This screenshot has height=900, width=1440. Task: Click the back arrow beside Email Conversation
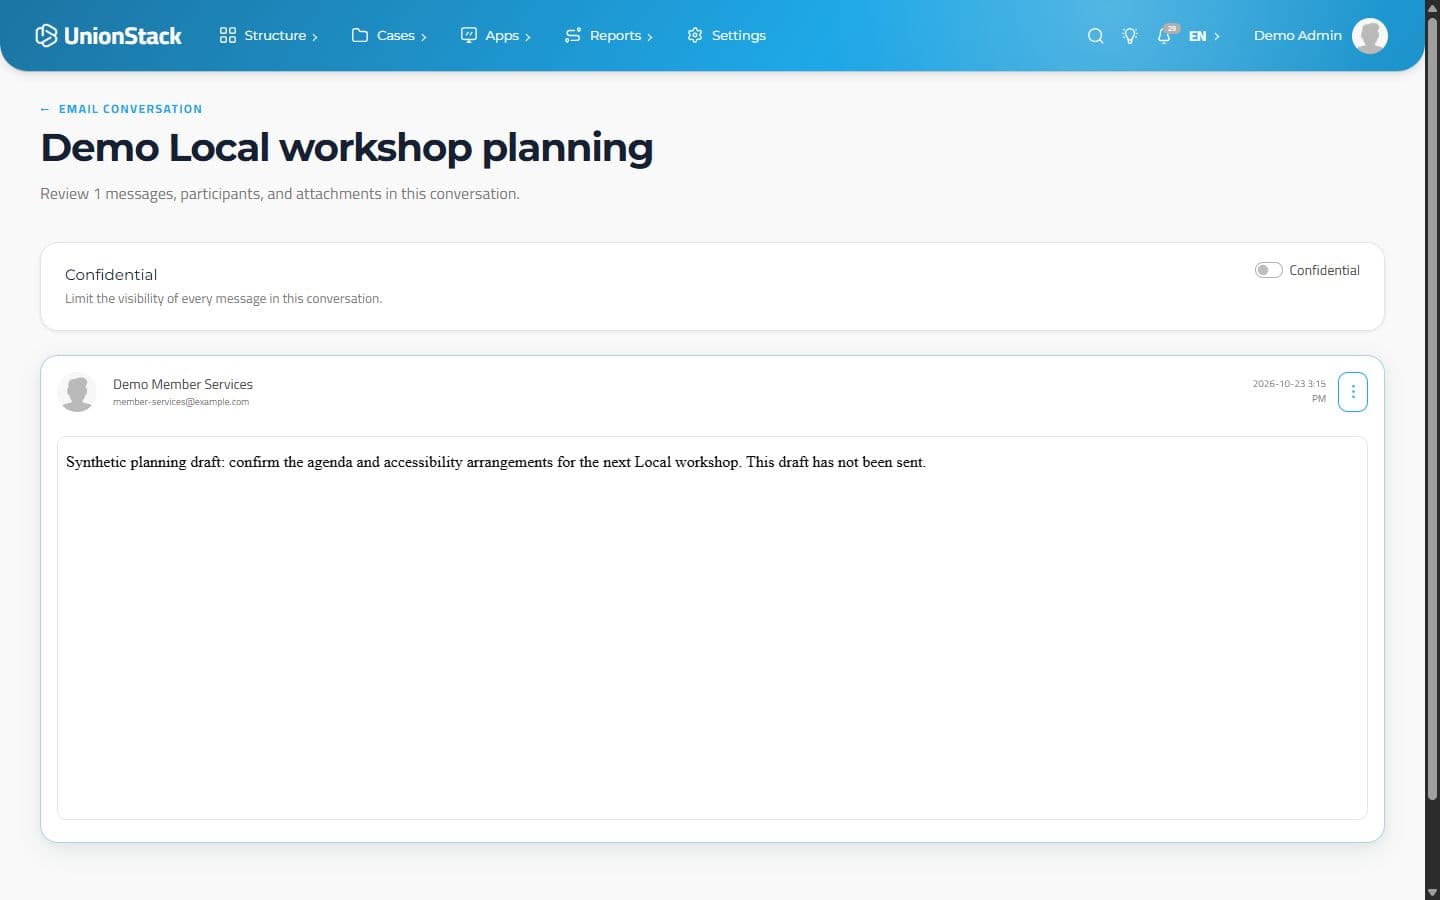(45, 109)
